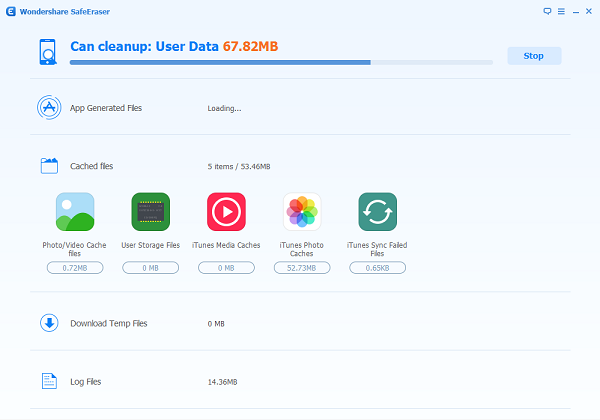Click the Wondershare SafeEraser logo
Screen dimensions: 600x420
pyautogui.click(x=11, y=11)
